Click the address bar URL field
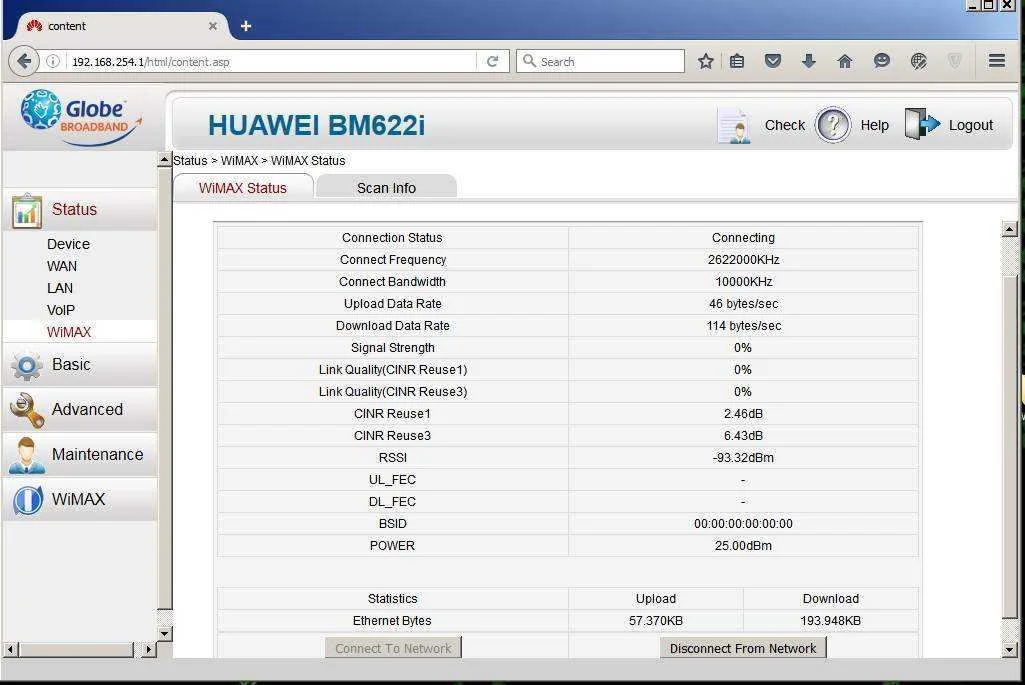Screen dimensions: 1025x685 click(x=271, y=61)
